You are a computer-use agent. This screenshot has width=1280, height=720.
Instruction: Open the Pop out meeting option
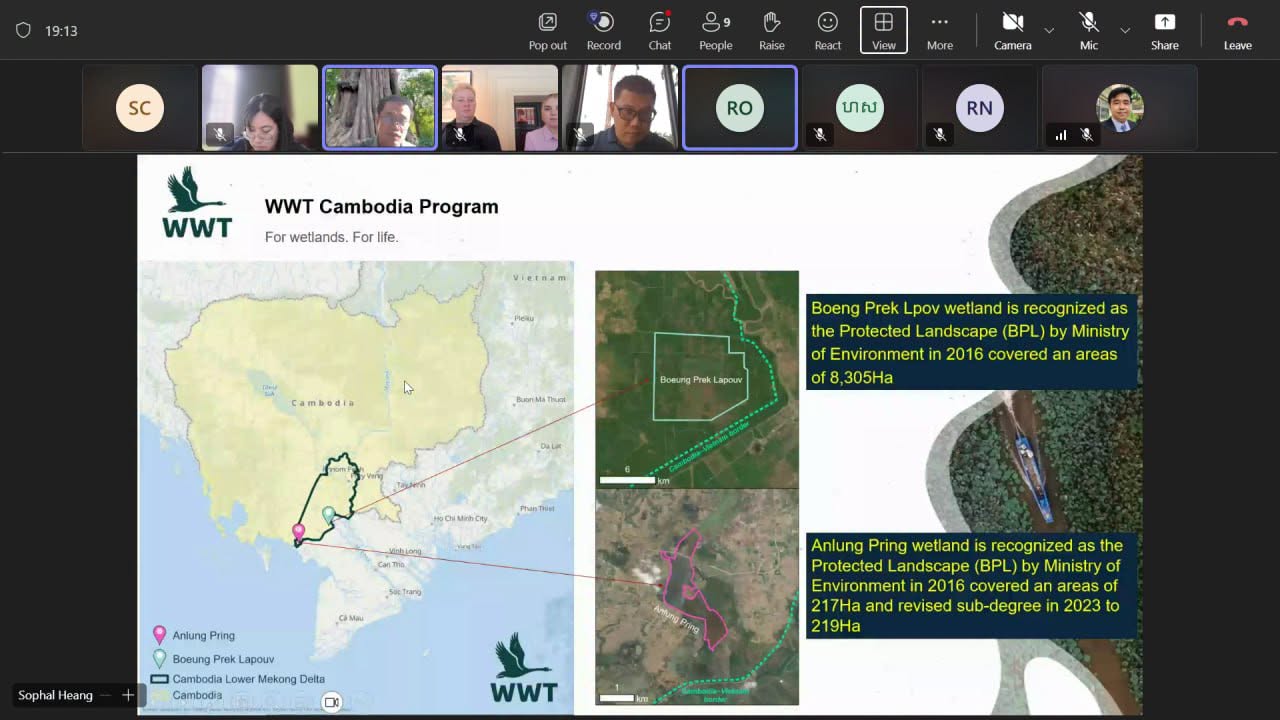point(547,31)
